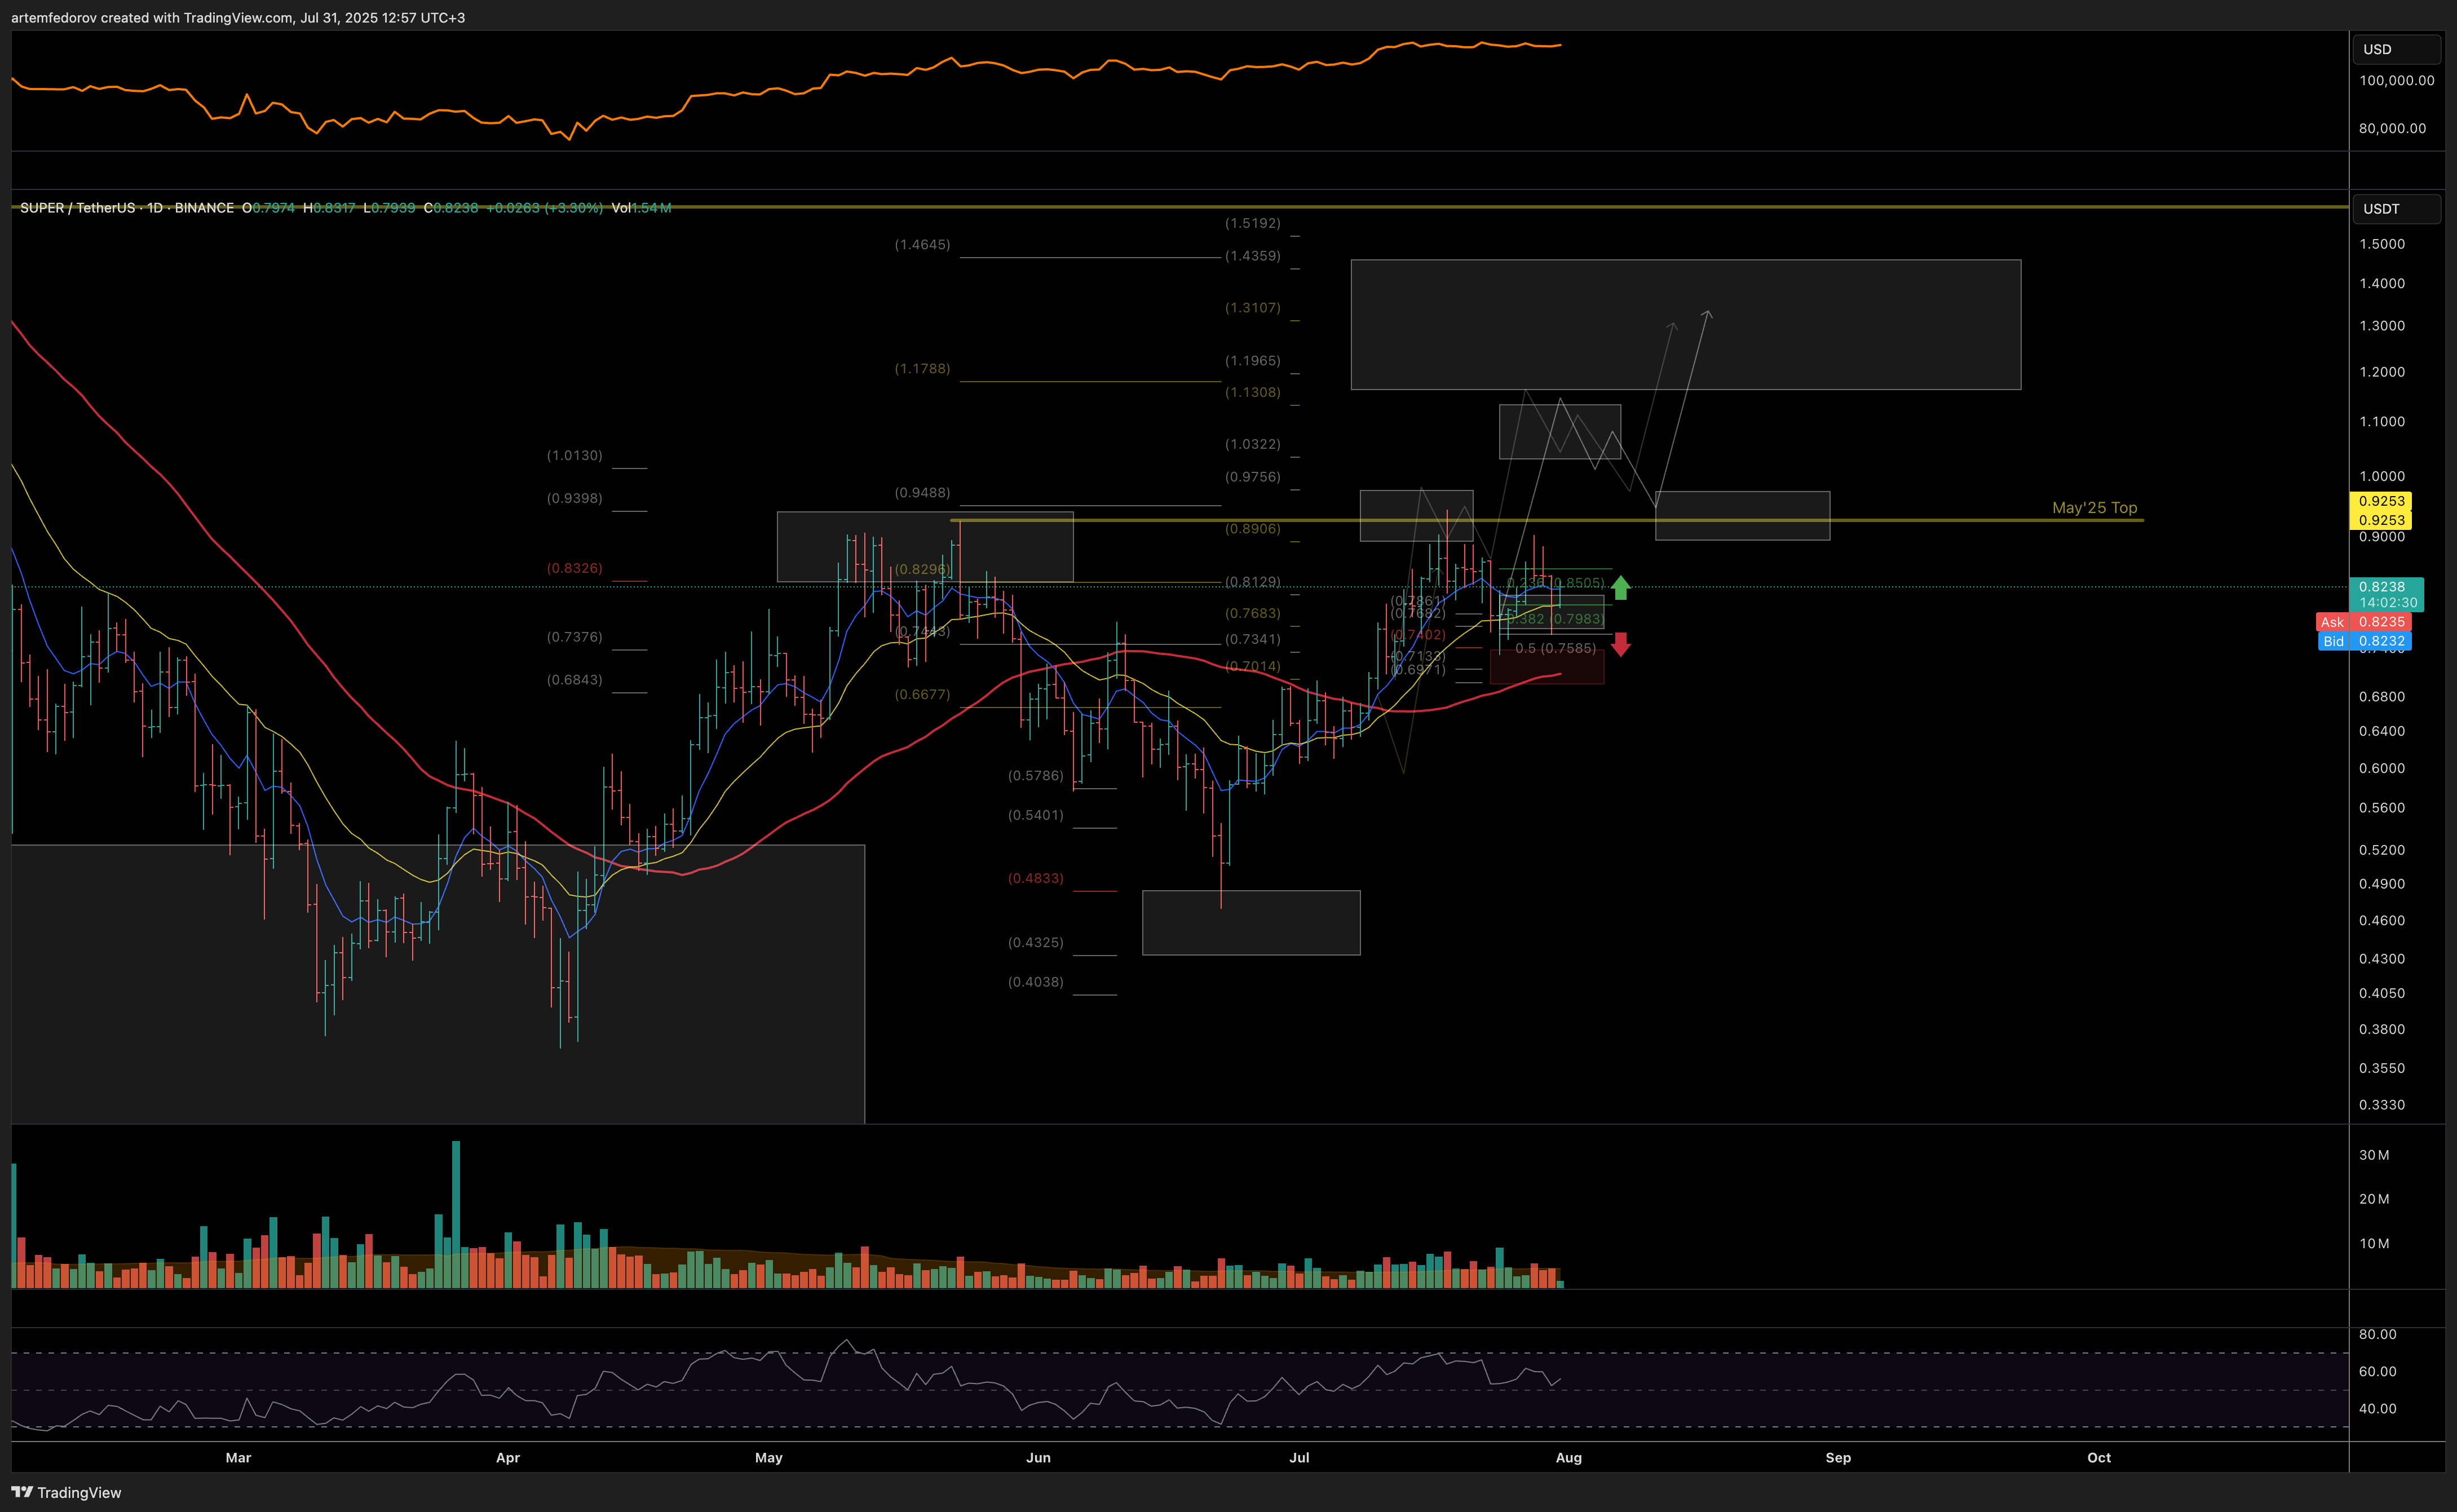Screen dimensions: 2457x1512
Task: Click the Ask 0.8235 price tag
Action: 2363,622
